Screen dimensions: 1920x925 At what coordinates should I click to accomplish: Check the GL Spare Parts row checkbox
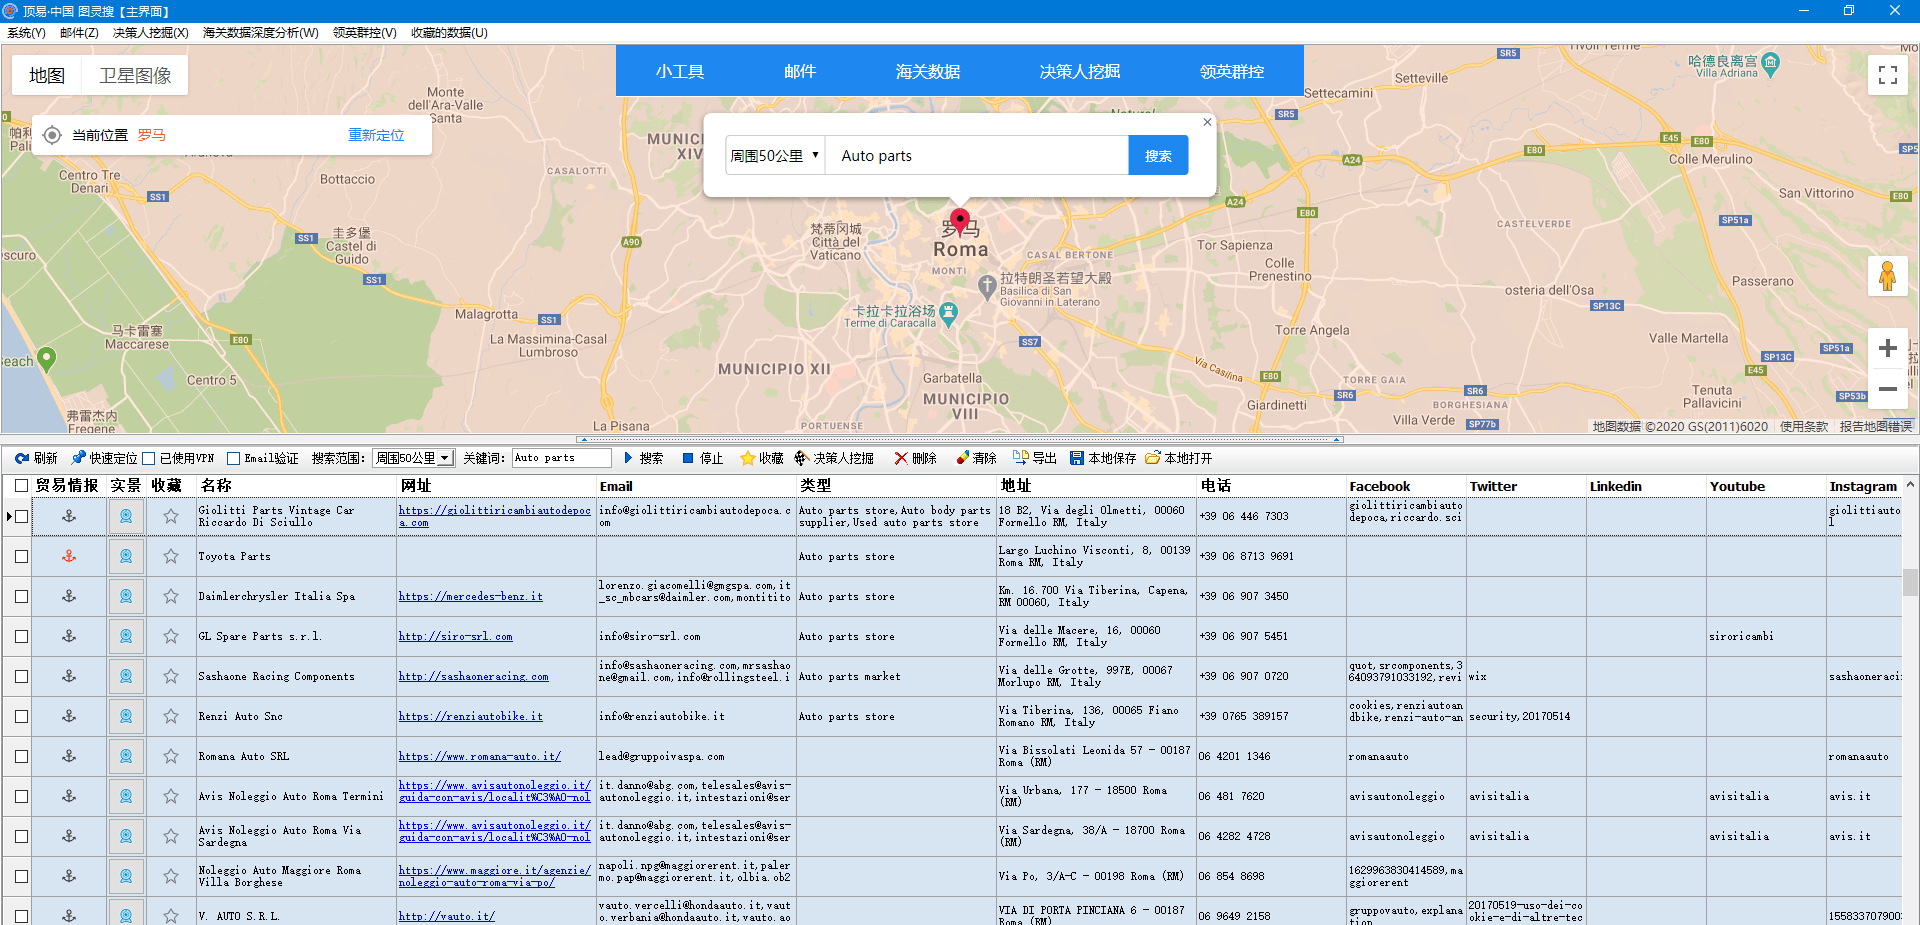point(21,636)
